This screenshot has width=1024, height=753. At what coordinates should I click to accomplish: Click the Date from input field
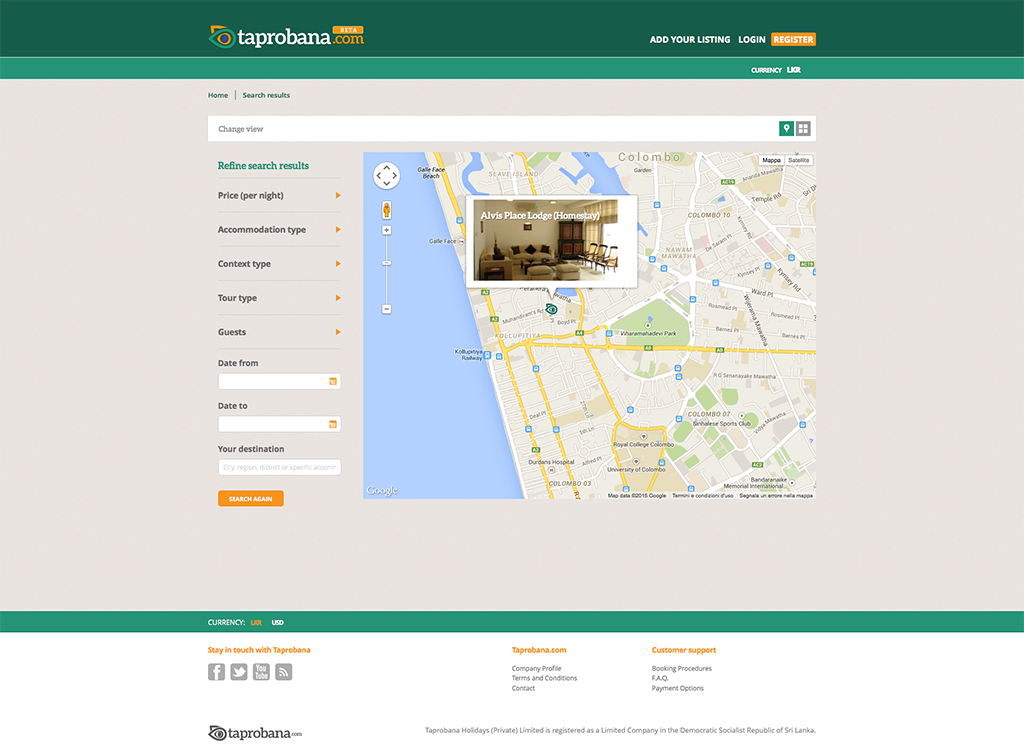point(280,381)
